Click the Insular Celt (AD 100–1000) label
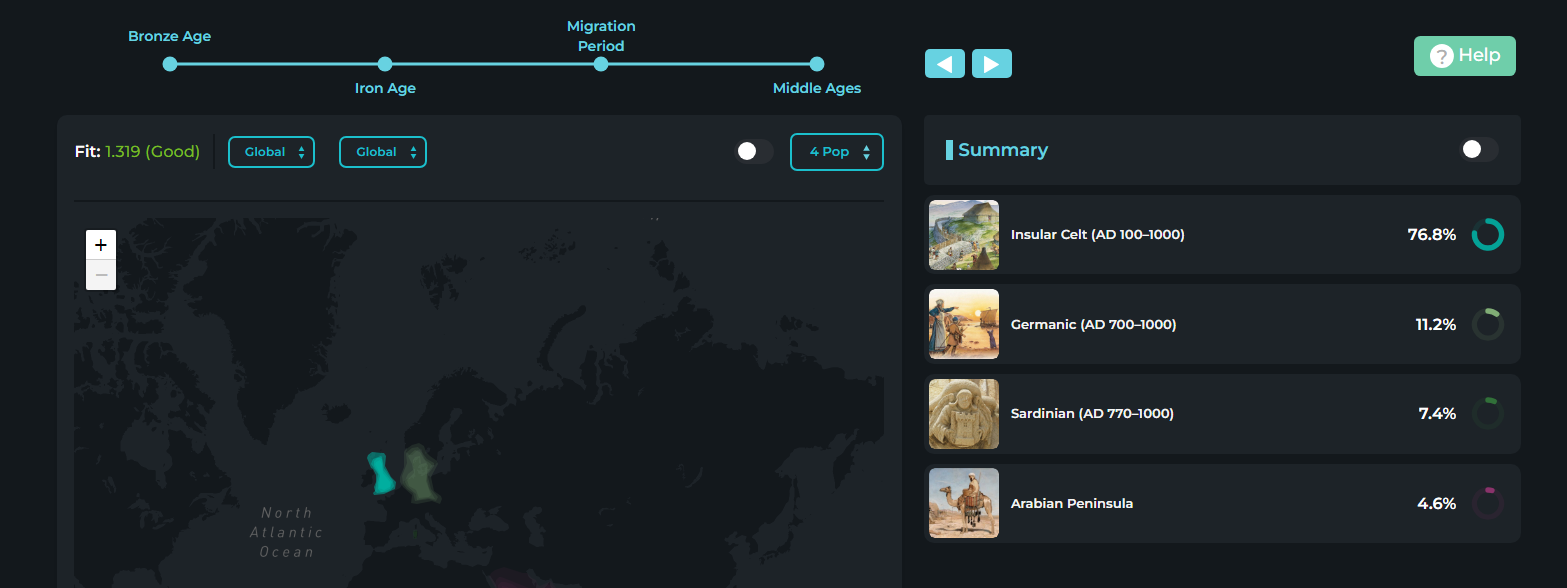This screenshot has height=588, width=1567. point(1098,235)
